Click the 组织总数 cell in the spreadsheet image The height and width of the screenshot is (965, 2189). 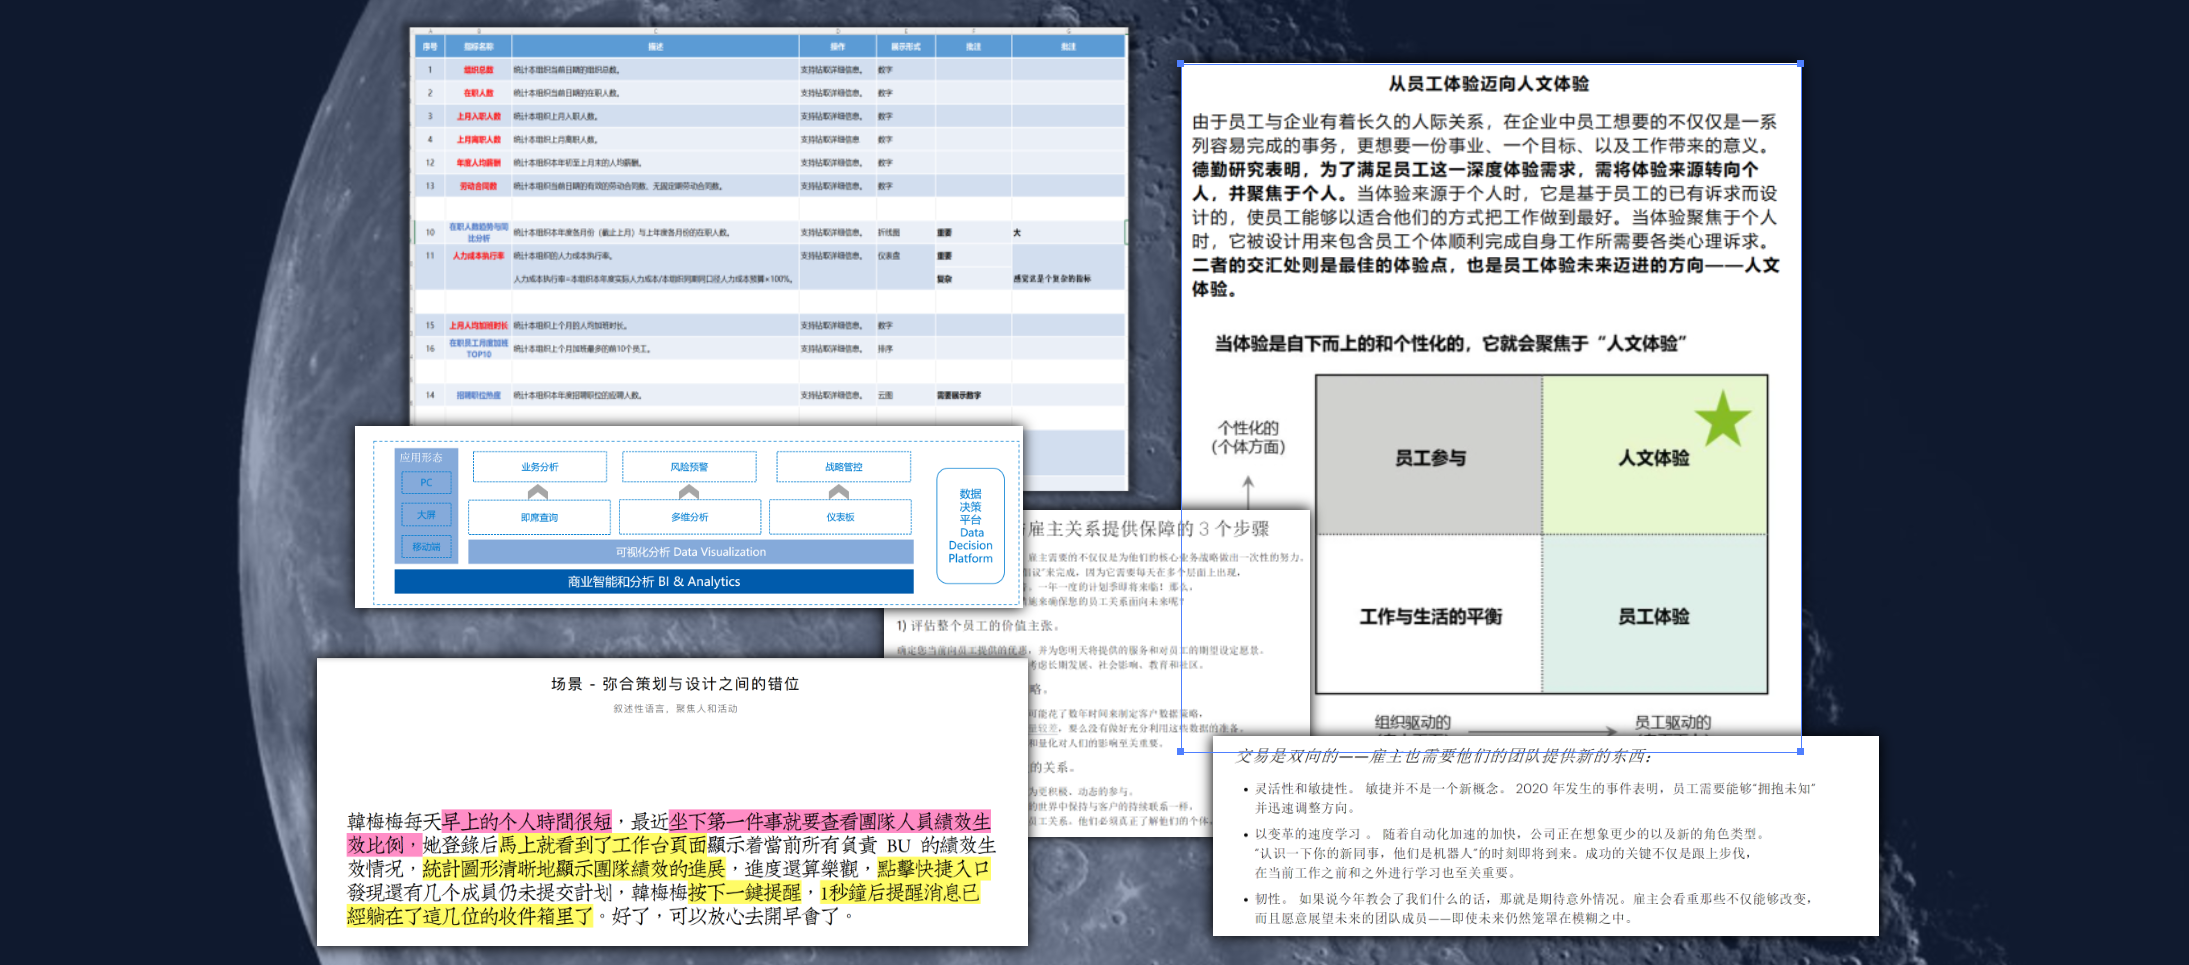[x=478, y=70]
